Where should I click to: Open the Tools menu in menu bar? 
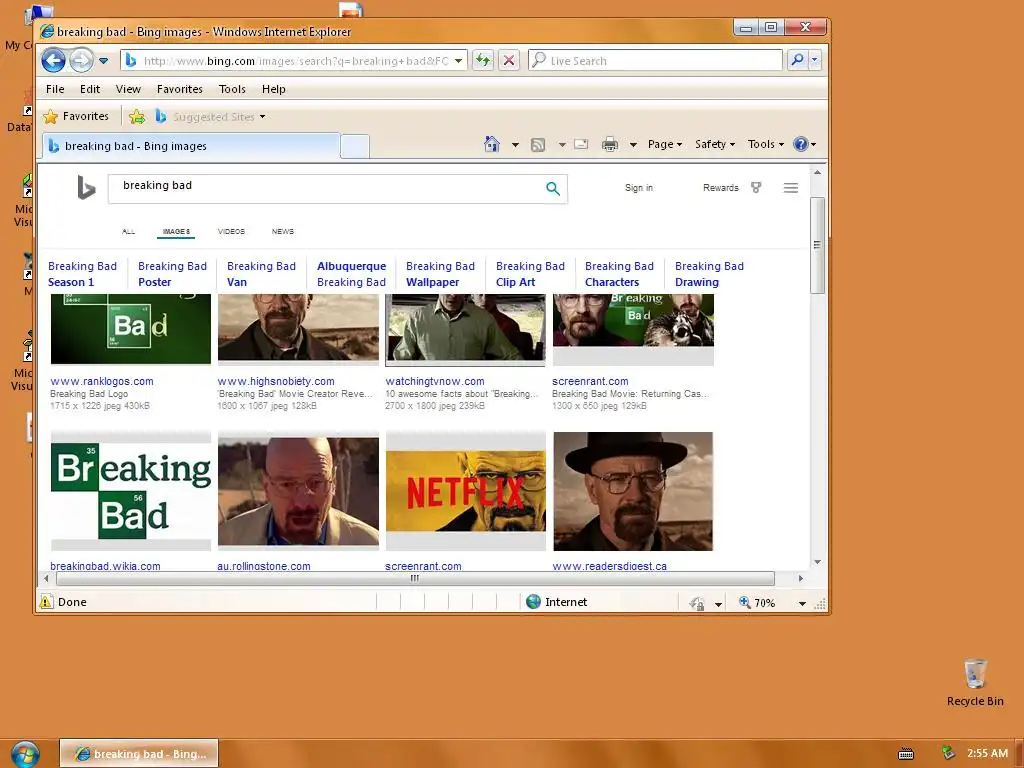[232, 89]
